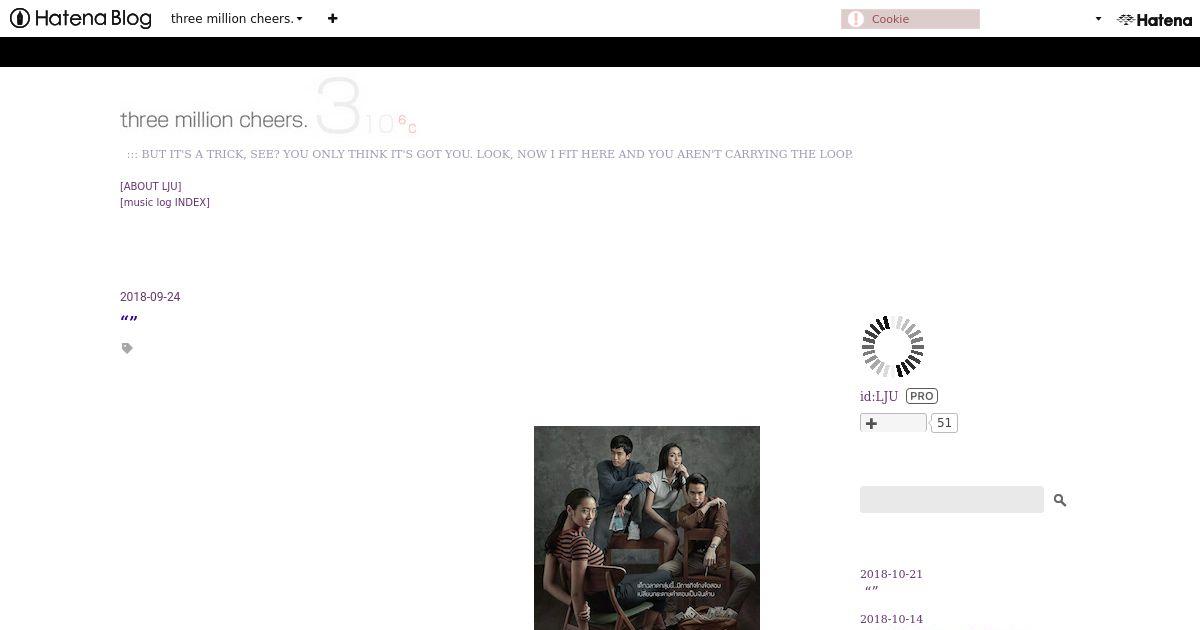Image resolution: width=1200 pixels, height=630 pixels.
Task: Open the 2018-10-14 sidebar entry
Action: pos(891,619)
